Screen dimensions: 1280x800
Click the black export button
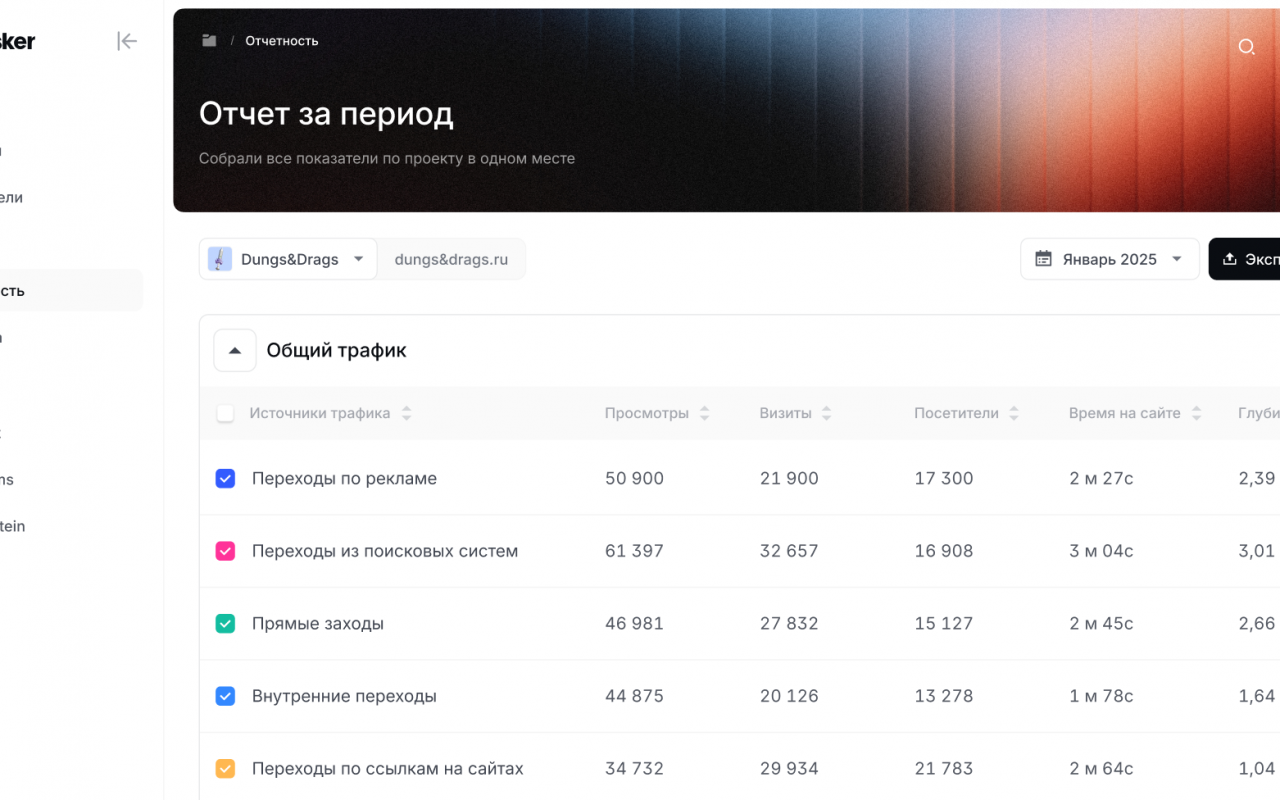tap(1245, 259)
